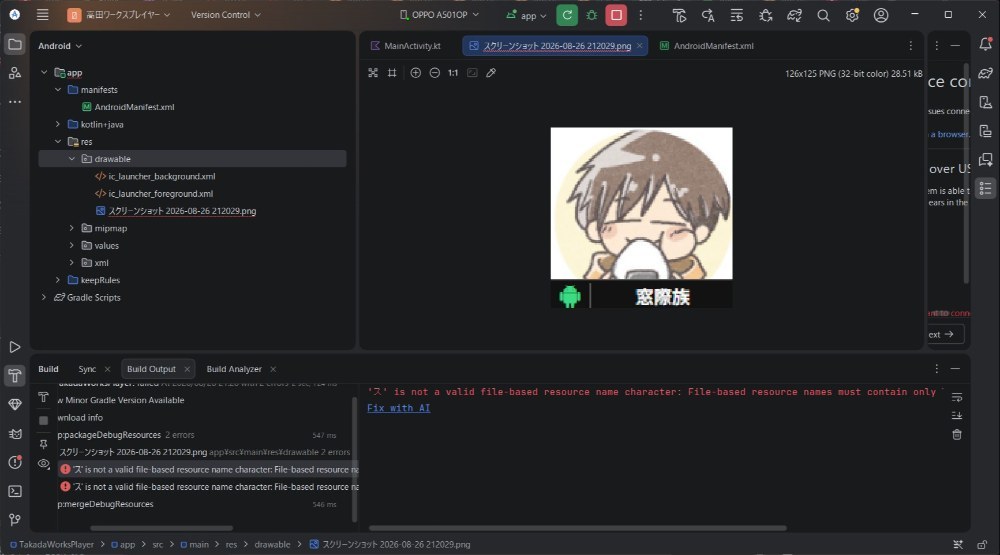Collapse the app module node
This screenshot has height=555, width=1000.
[x=44, y=73]
